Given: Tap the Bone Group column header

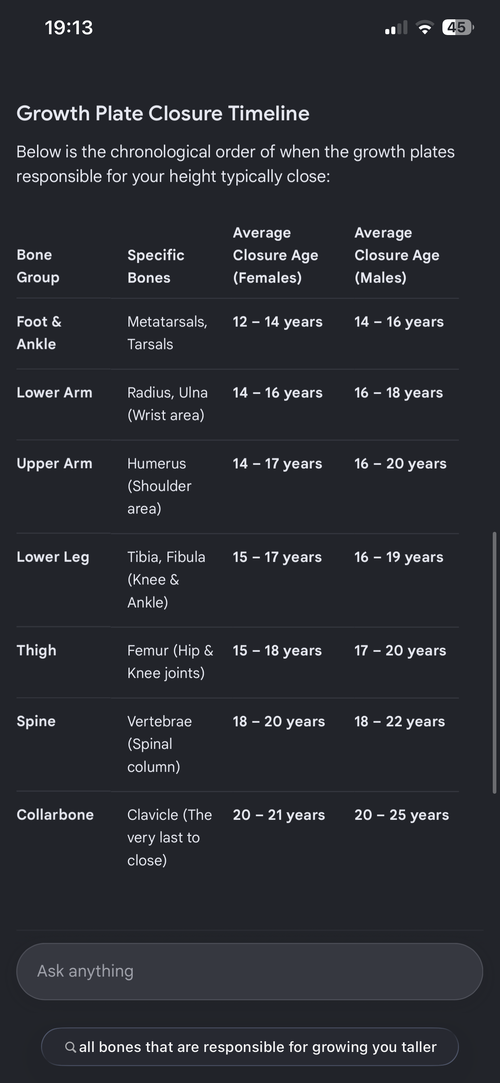Looking at the screenshot, I should (x=38, y=266).
